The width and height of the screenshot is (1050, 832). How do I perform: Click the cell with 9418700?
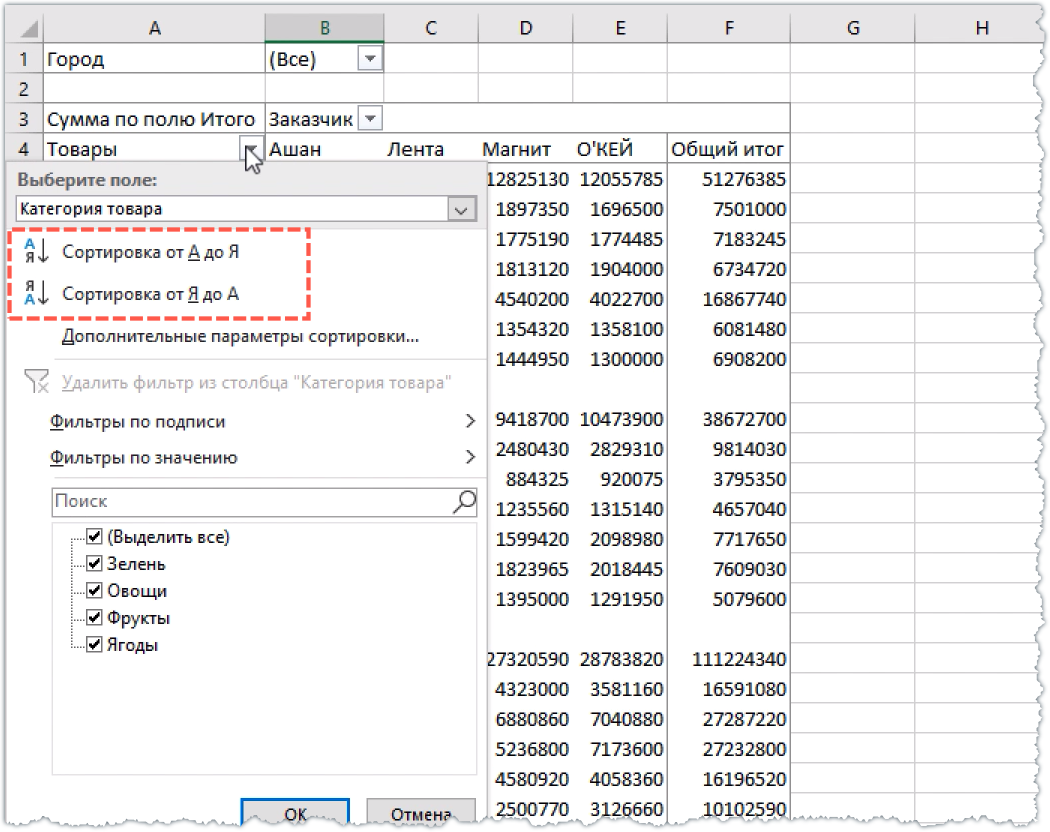click(532, 419)
